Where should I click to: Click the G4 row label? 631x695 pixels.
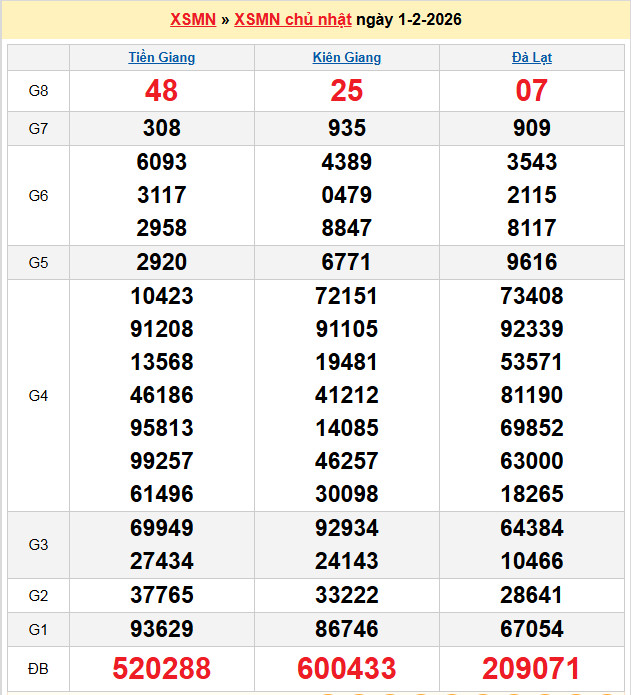(38, 396)
